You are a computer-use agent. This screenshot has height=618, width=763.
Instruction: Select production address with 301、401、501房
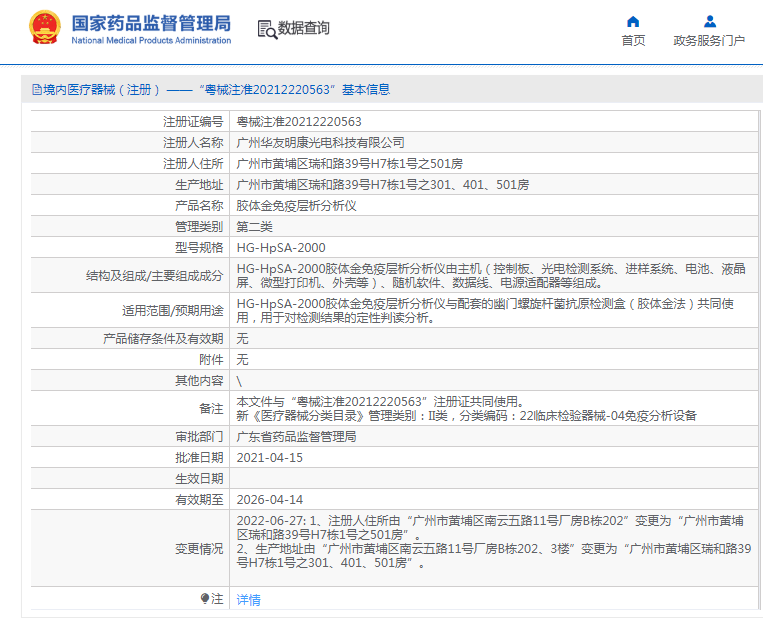click(x=383, y=185)
